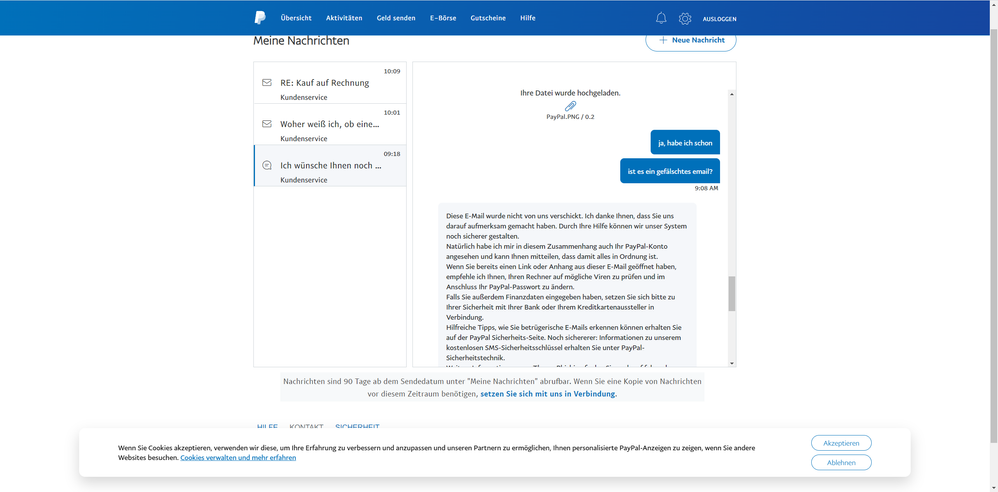
Task: Log out via Ausloggen
Action: (x=720, y=19)
